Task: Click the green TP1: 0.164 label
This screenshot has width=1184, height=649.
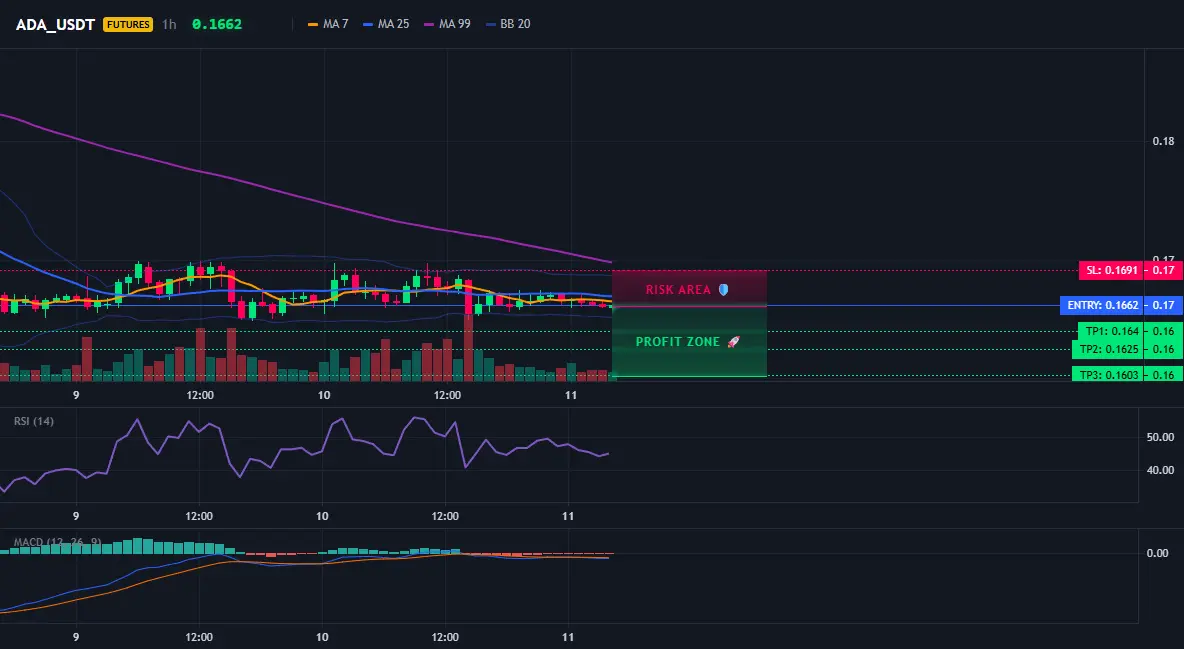Action: (x=1112, y=331)
